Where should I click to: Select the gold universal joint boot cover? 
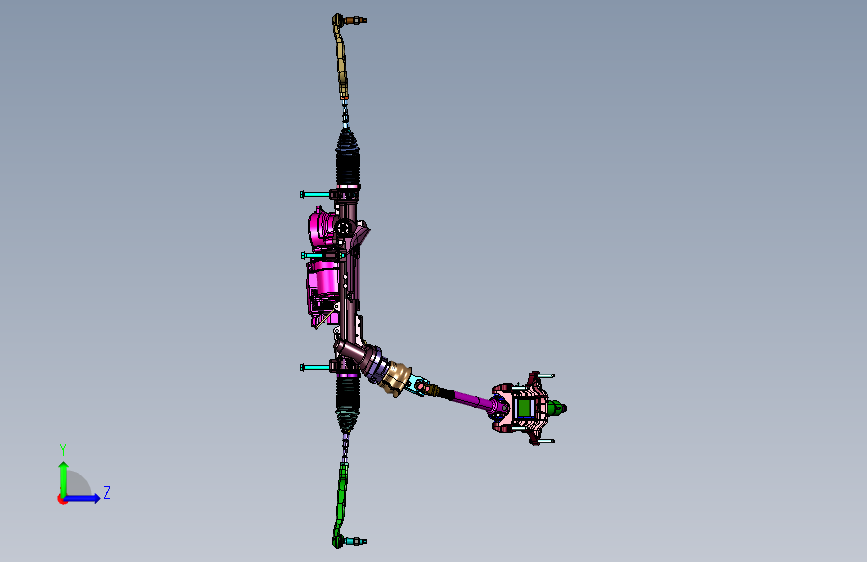397,378
